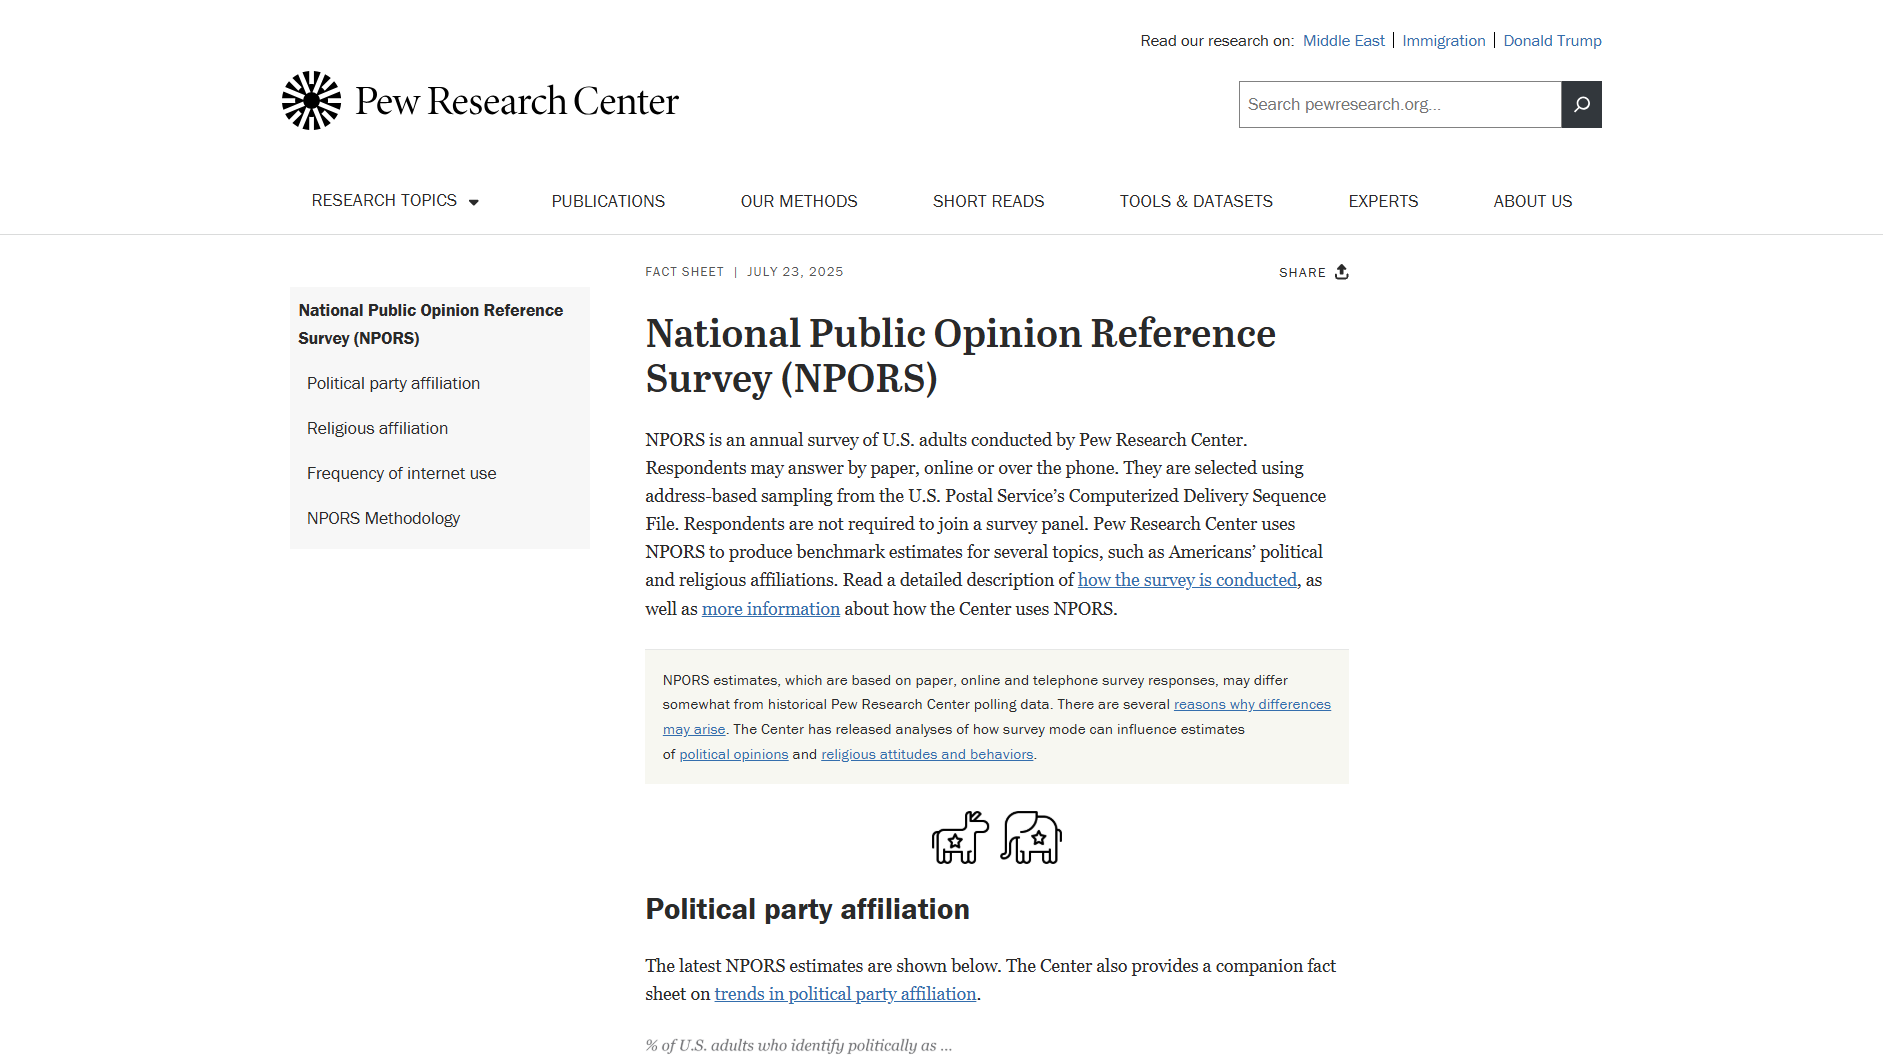1883x1055 pixels.
Task: Follow the 'how the survey is conducted' link
Action: click(1186, 580)
